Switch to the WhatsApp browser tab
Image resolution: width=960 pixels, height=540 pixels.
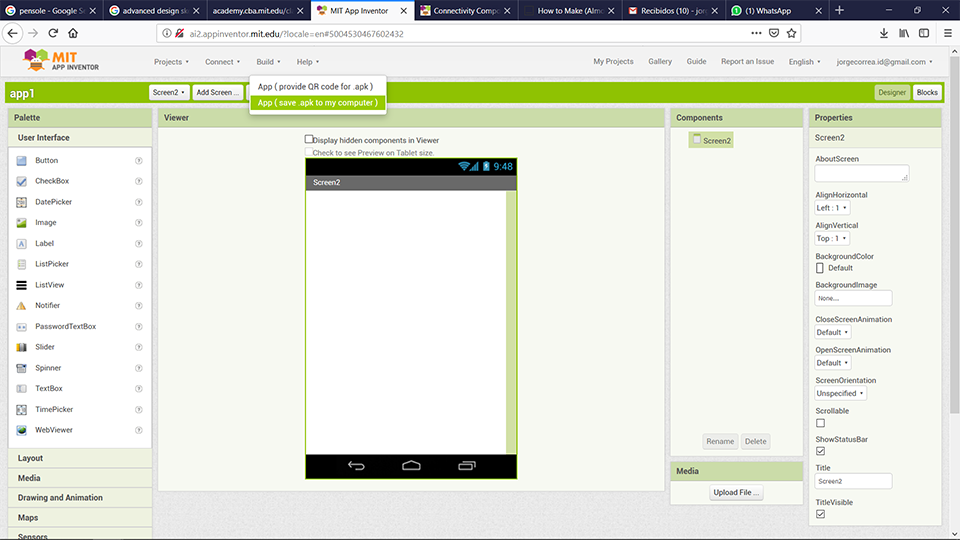coord(776,10)
